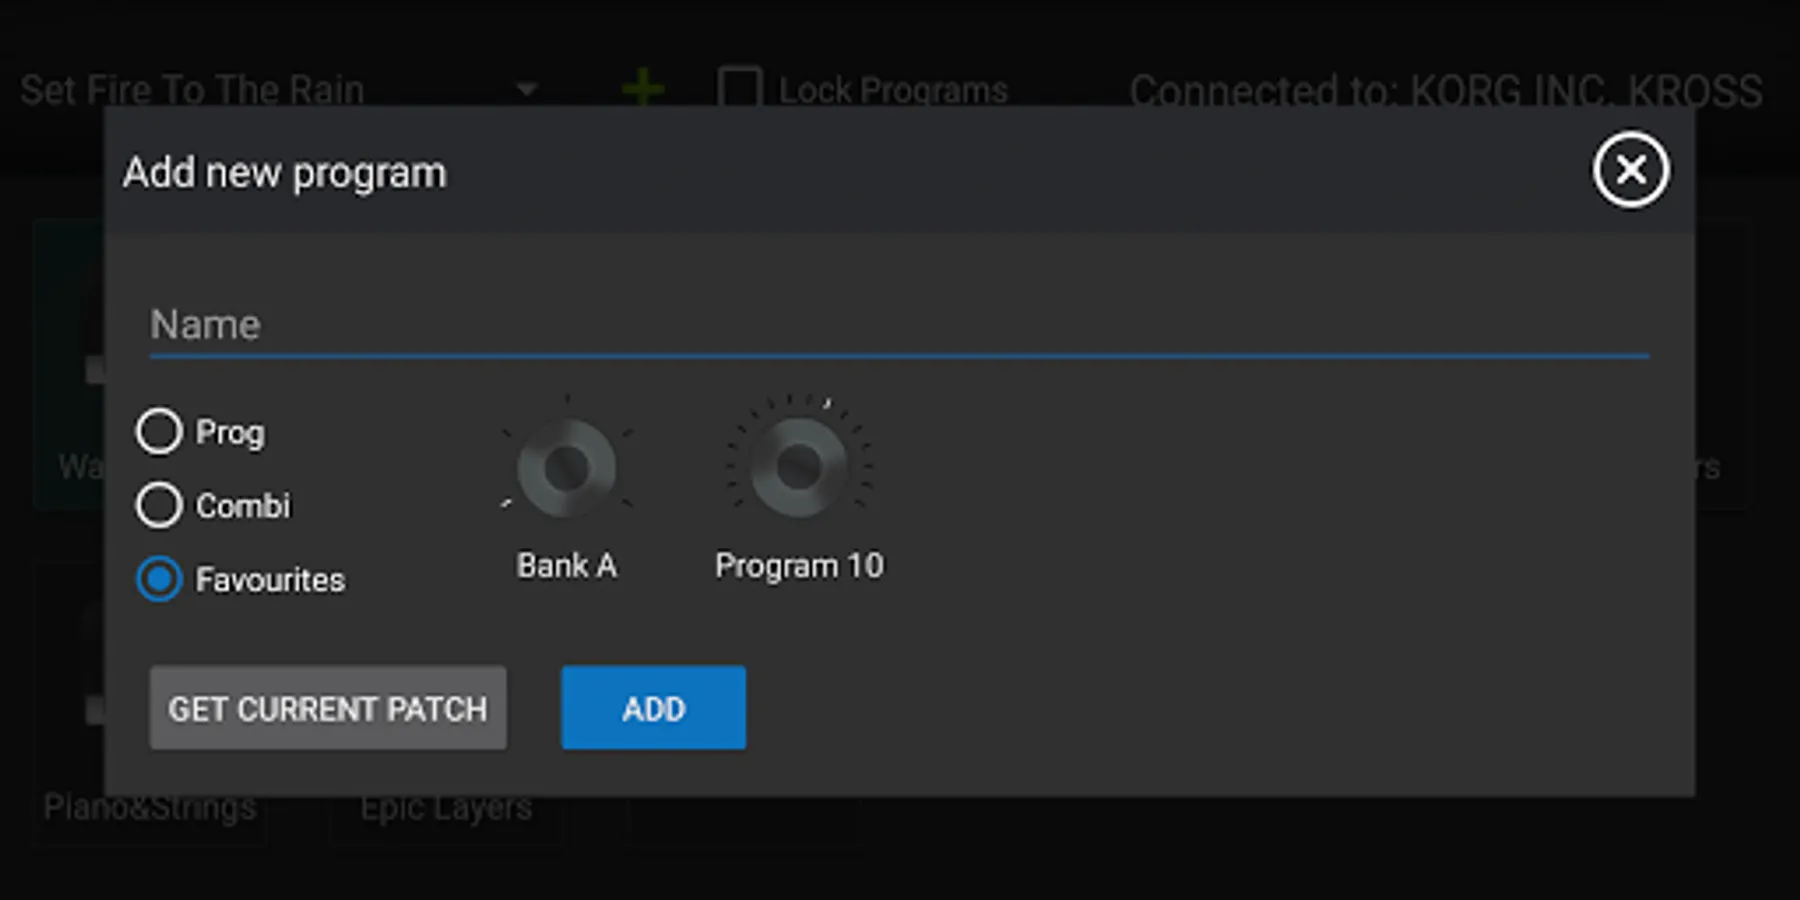The width and height of the screenshot is (1800, 900).
Task: Click the Bank A knob
Action: [566, 467]
